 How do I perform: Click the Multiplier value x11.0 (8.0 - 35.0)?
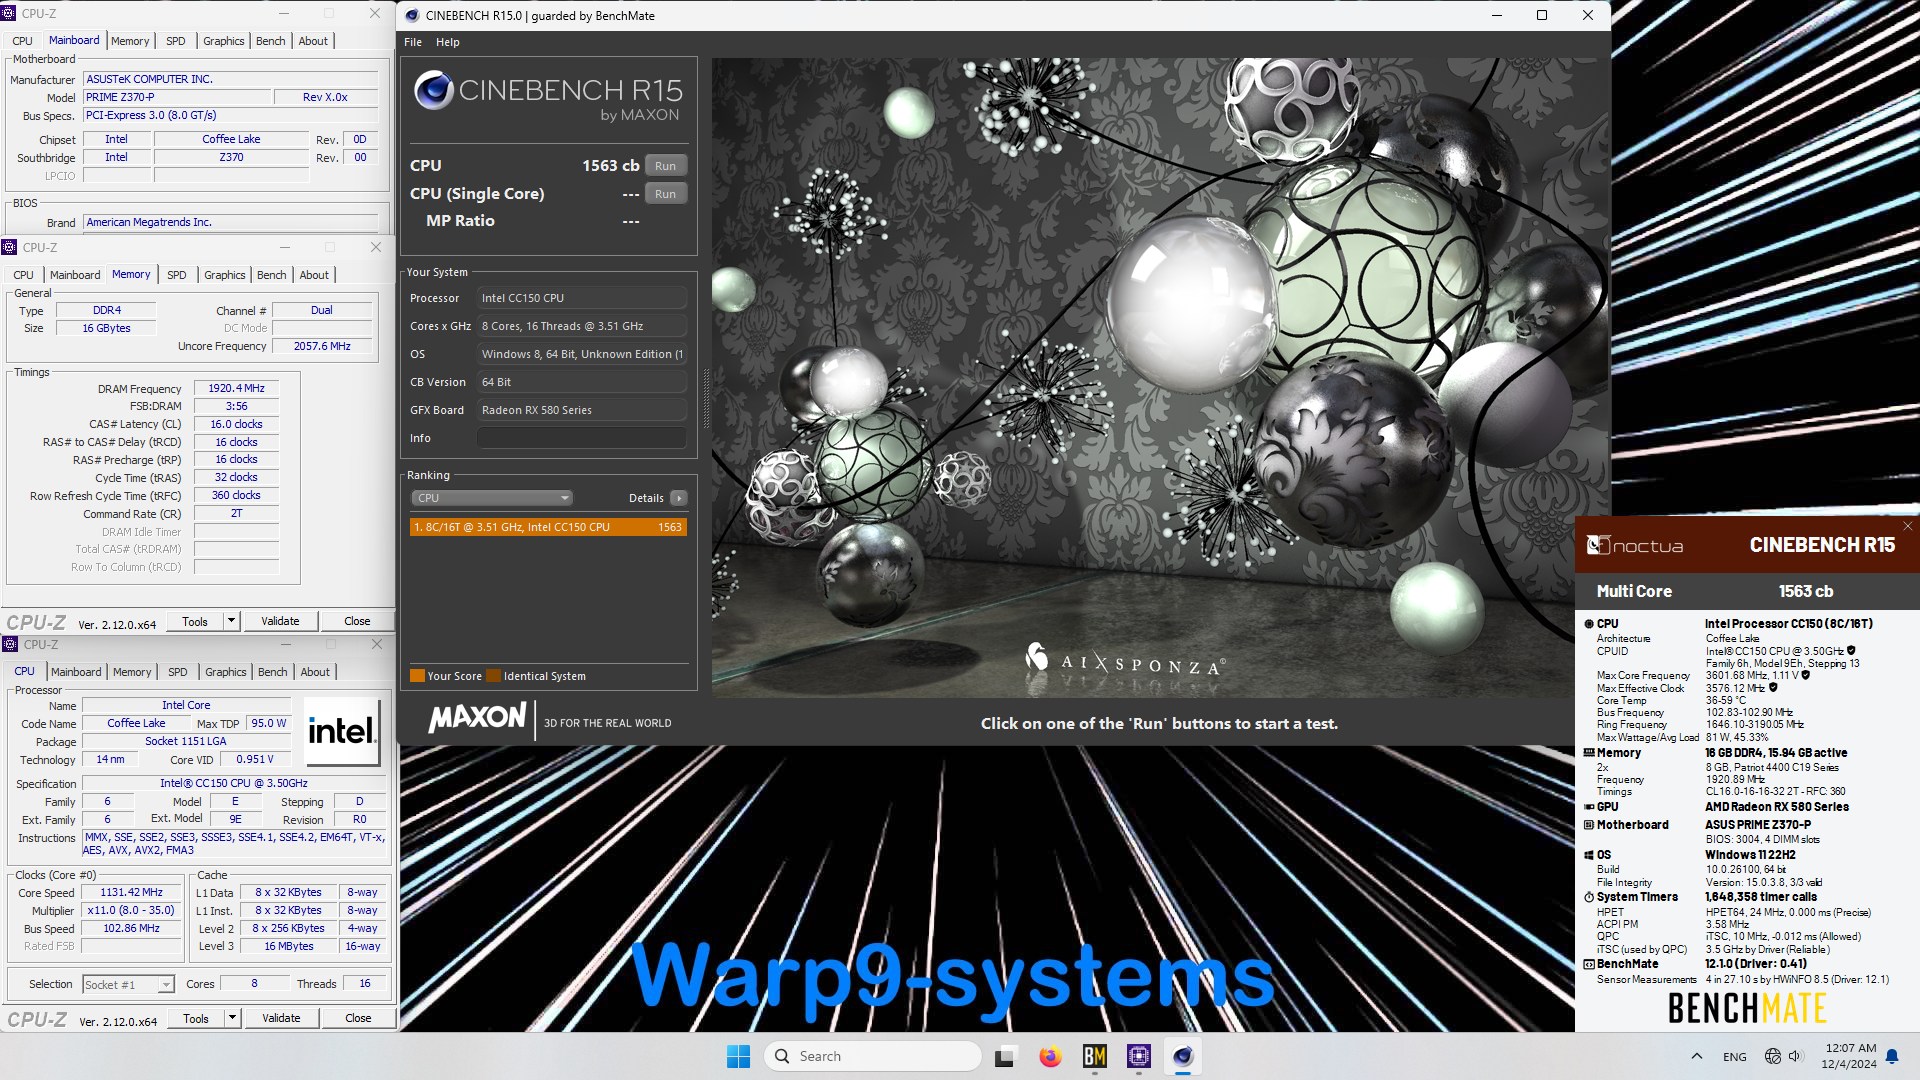tap(131, 910)
